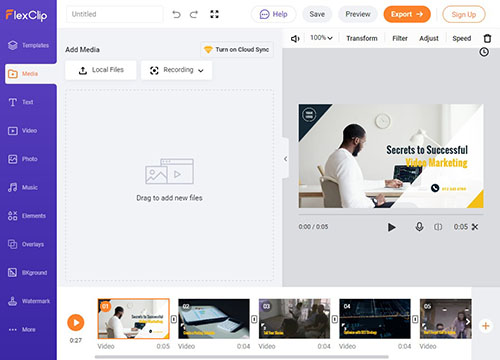The height and width of the screenshot is (360, 500).
Task: Redo the last action
Action: point(194,14)
